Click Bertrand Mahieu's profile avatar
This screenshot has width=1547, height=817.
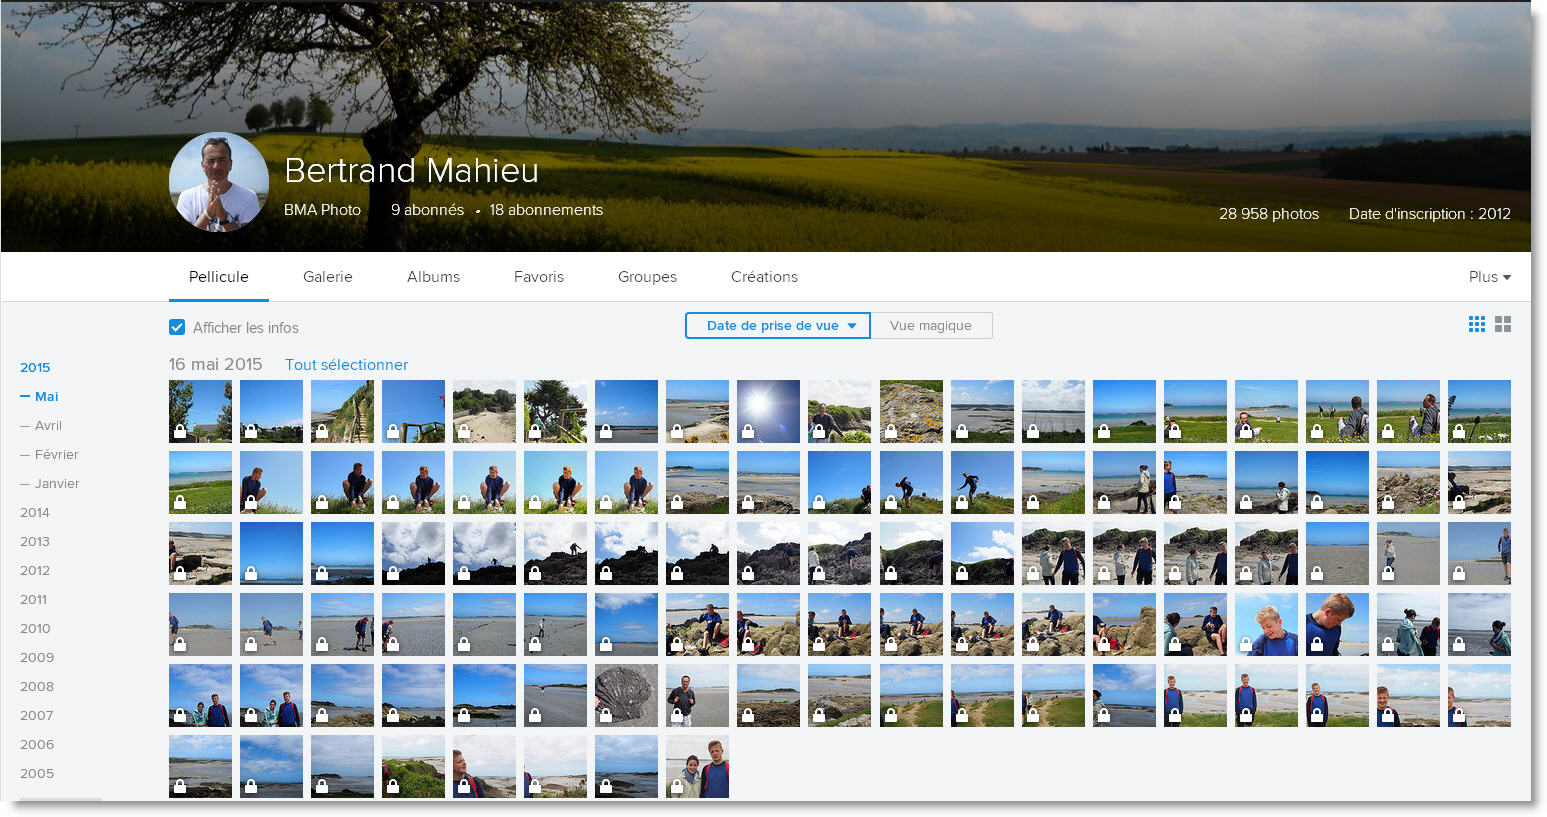coord(218,182)
